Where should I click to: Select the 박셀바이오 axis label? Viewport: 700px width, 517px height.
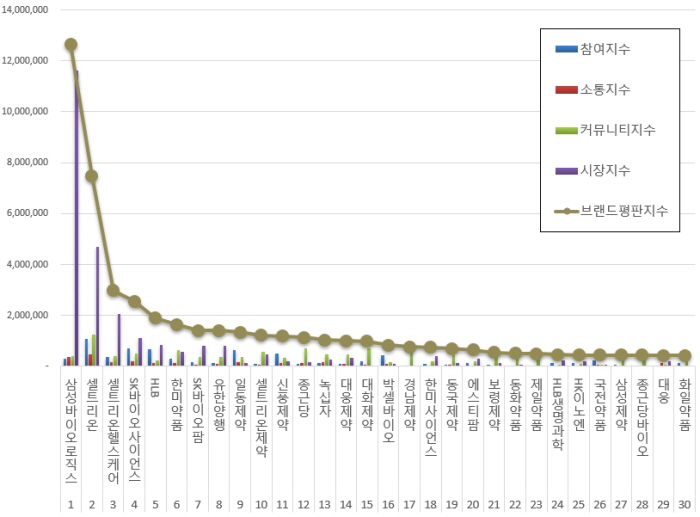tap(388, 411)
